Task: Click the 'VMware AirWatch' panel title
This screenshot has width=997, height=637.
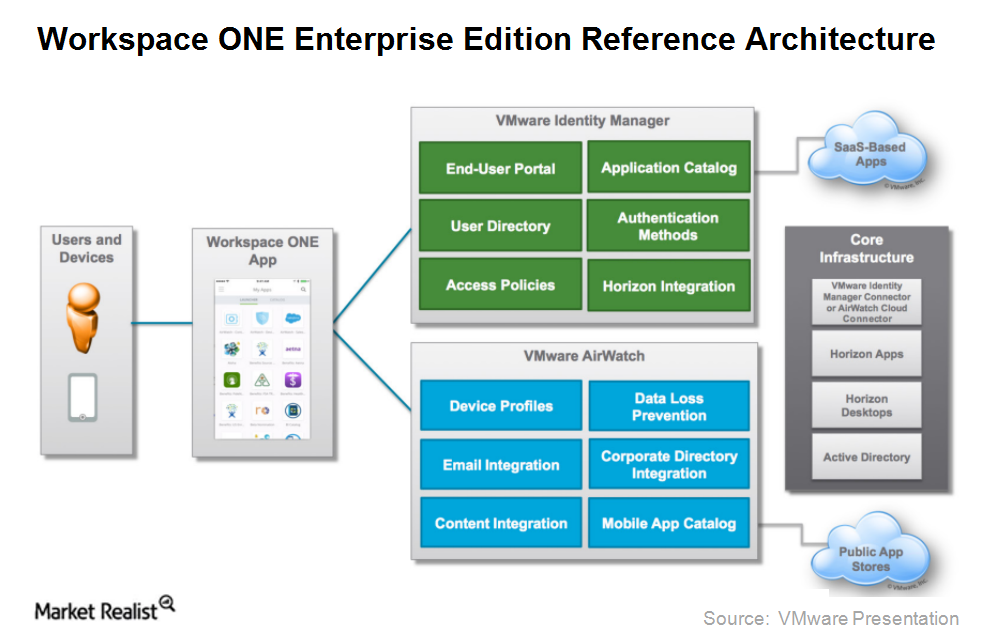Action: pos(584,355)
